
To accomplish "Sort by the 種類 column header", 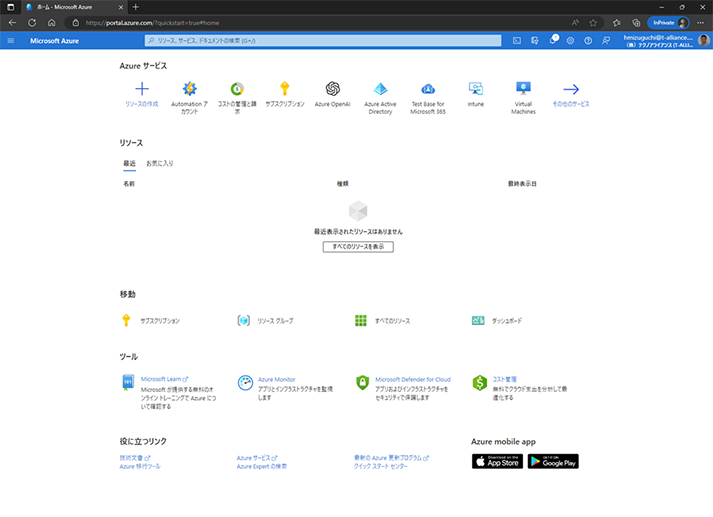I will pos(342,184).
